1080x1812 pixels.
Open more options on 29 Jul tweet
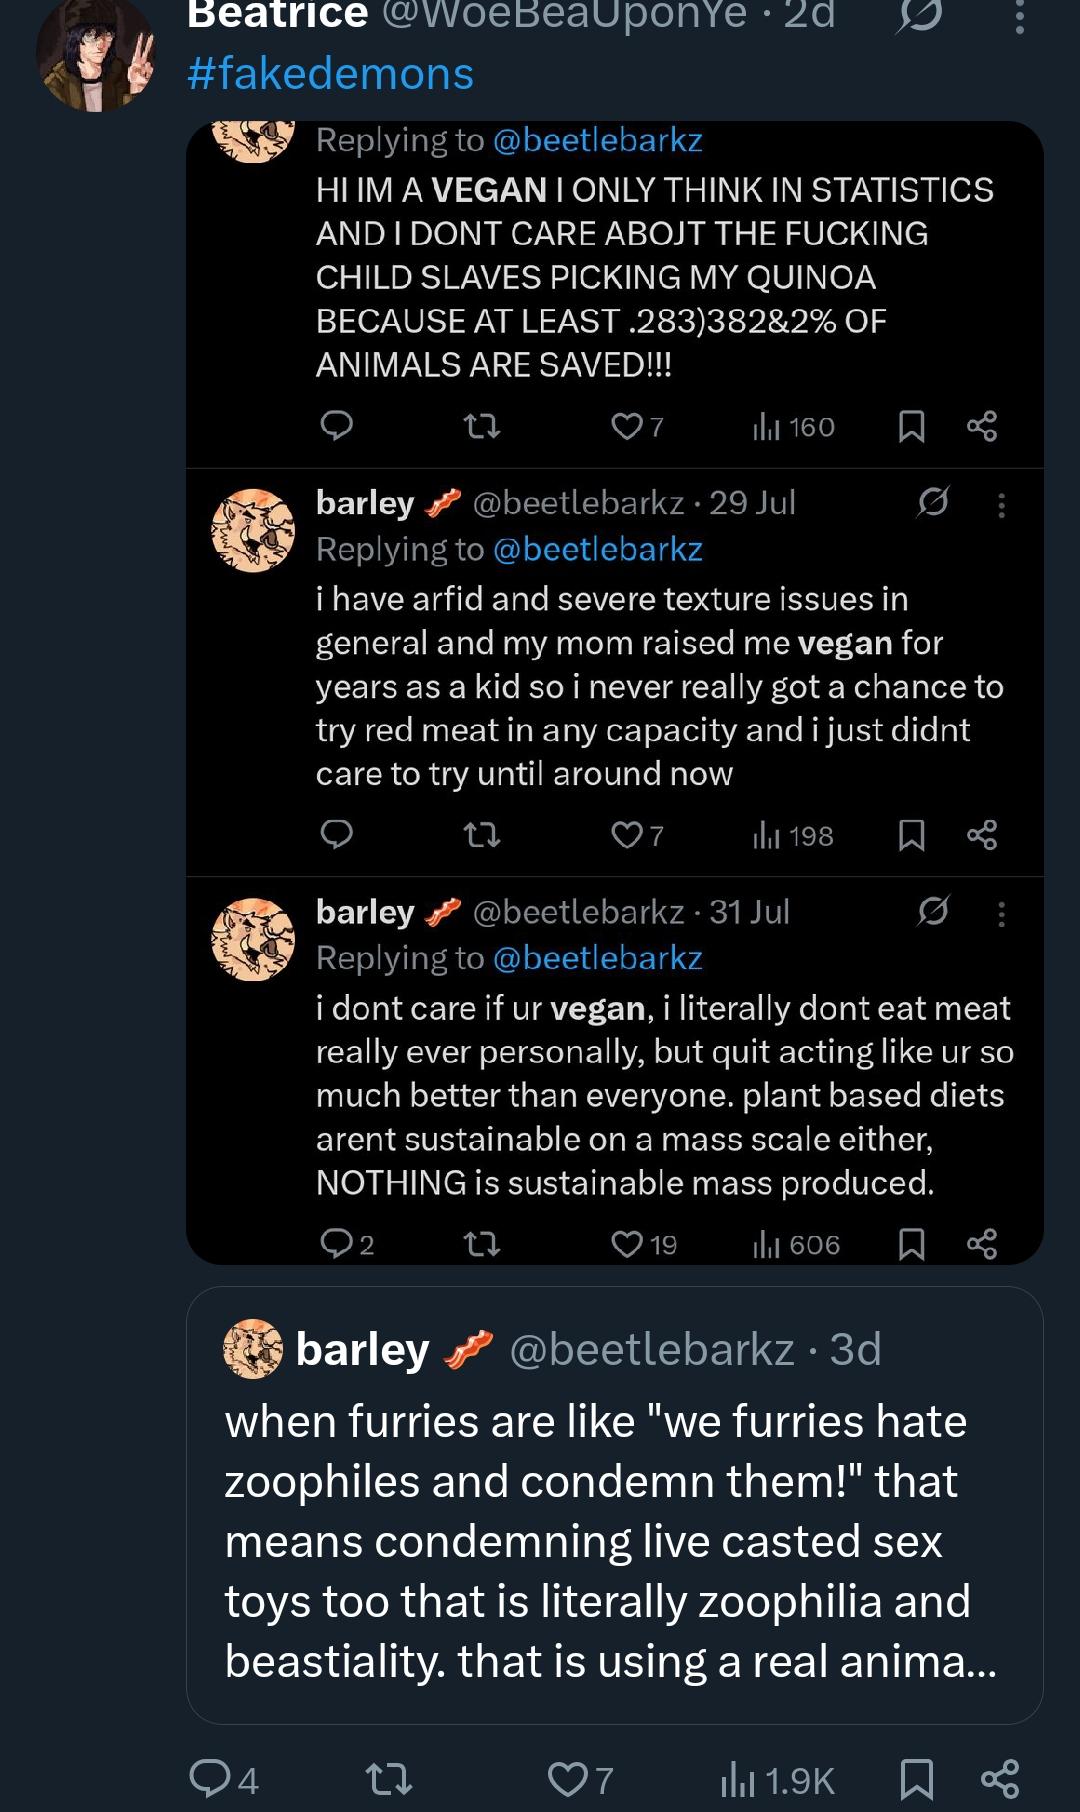(1001, 504)
